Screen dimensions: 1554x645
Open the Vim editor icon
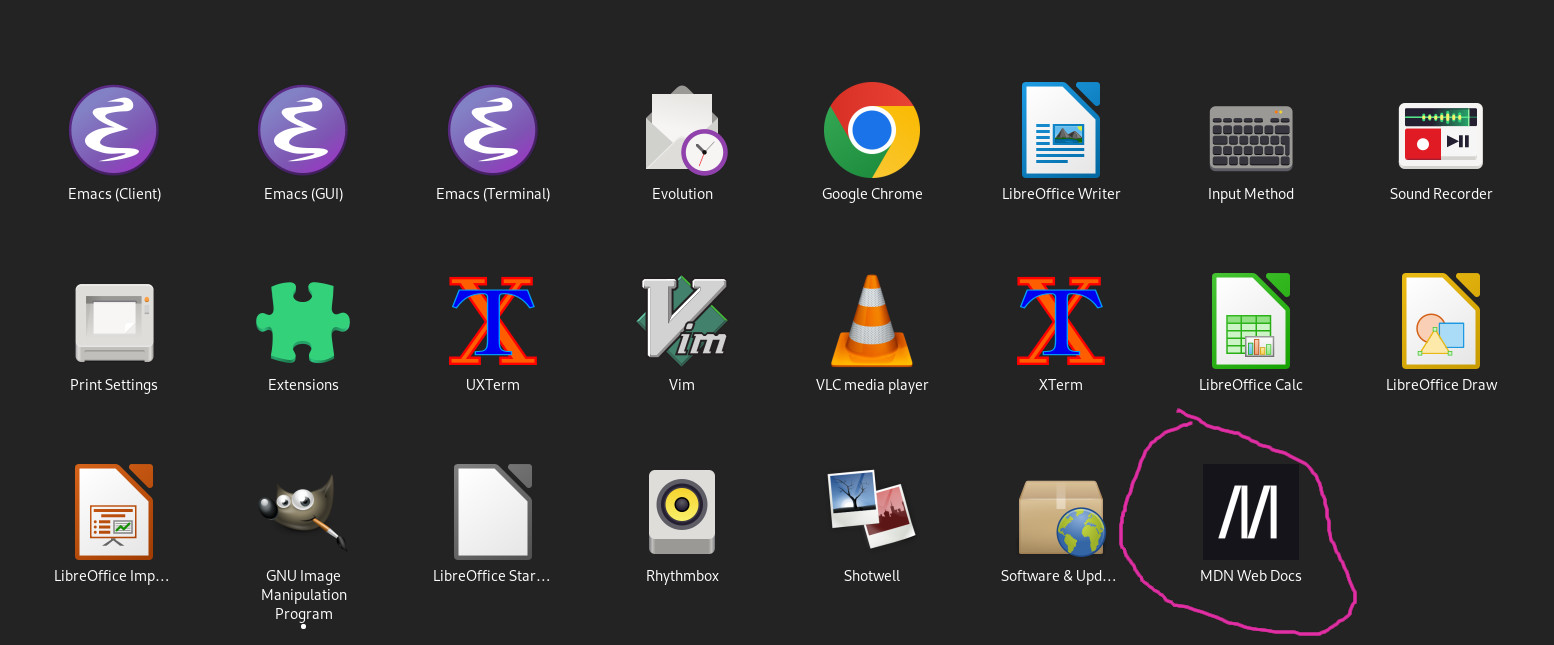[682, 320]
